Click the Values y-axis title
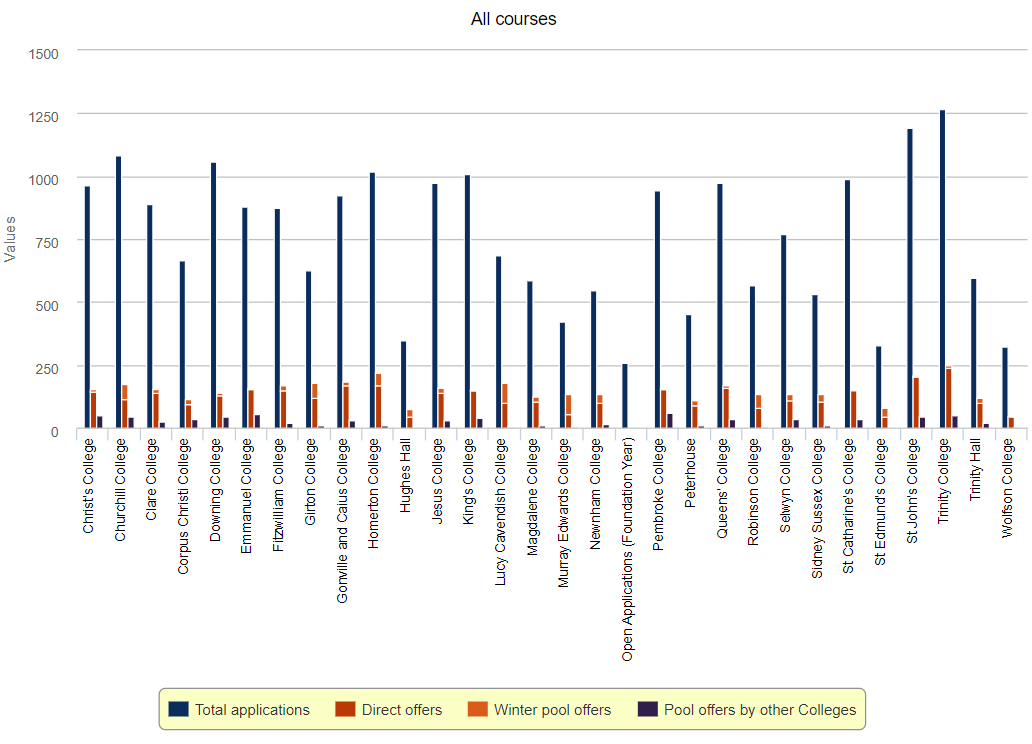Screen dimensions: 1032x744 (10, 238)
